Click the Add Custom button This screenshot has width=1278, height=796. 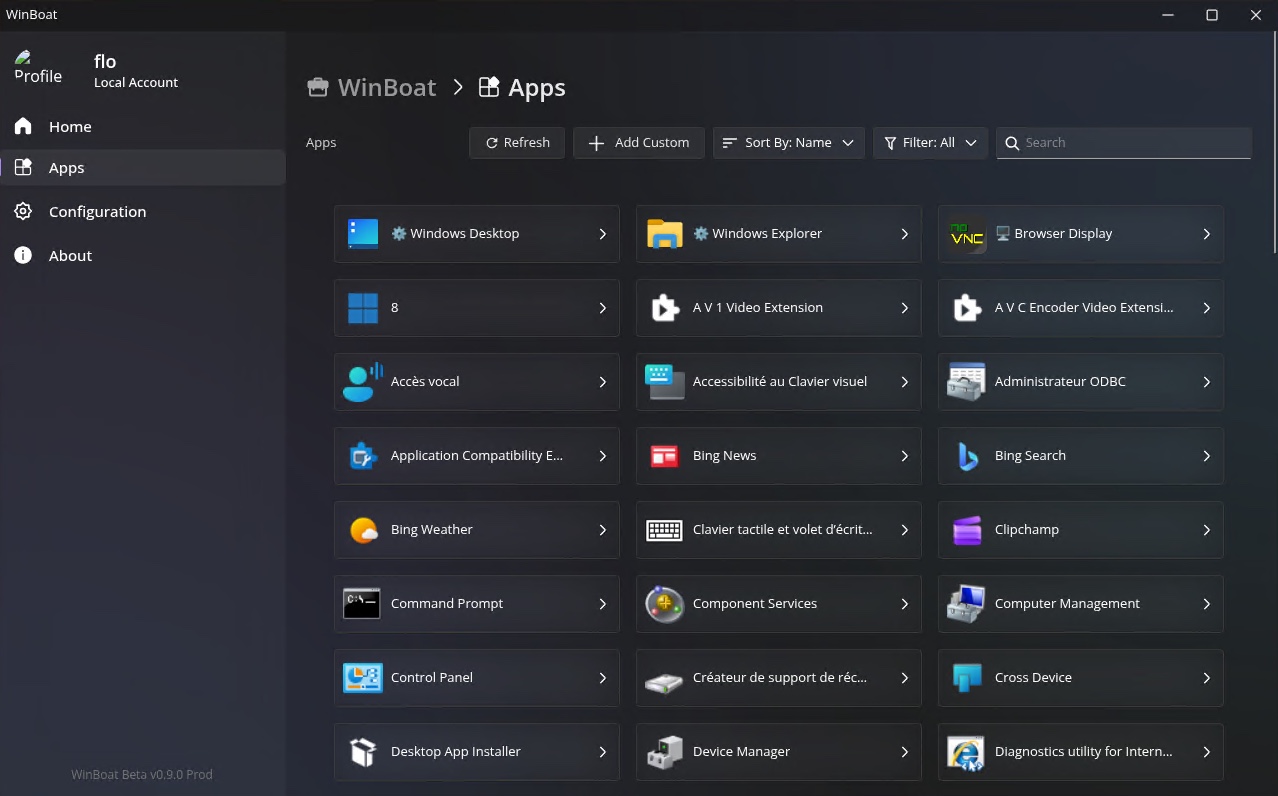638,143
